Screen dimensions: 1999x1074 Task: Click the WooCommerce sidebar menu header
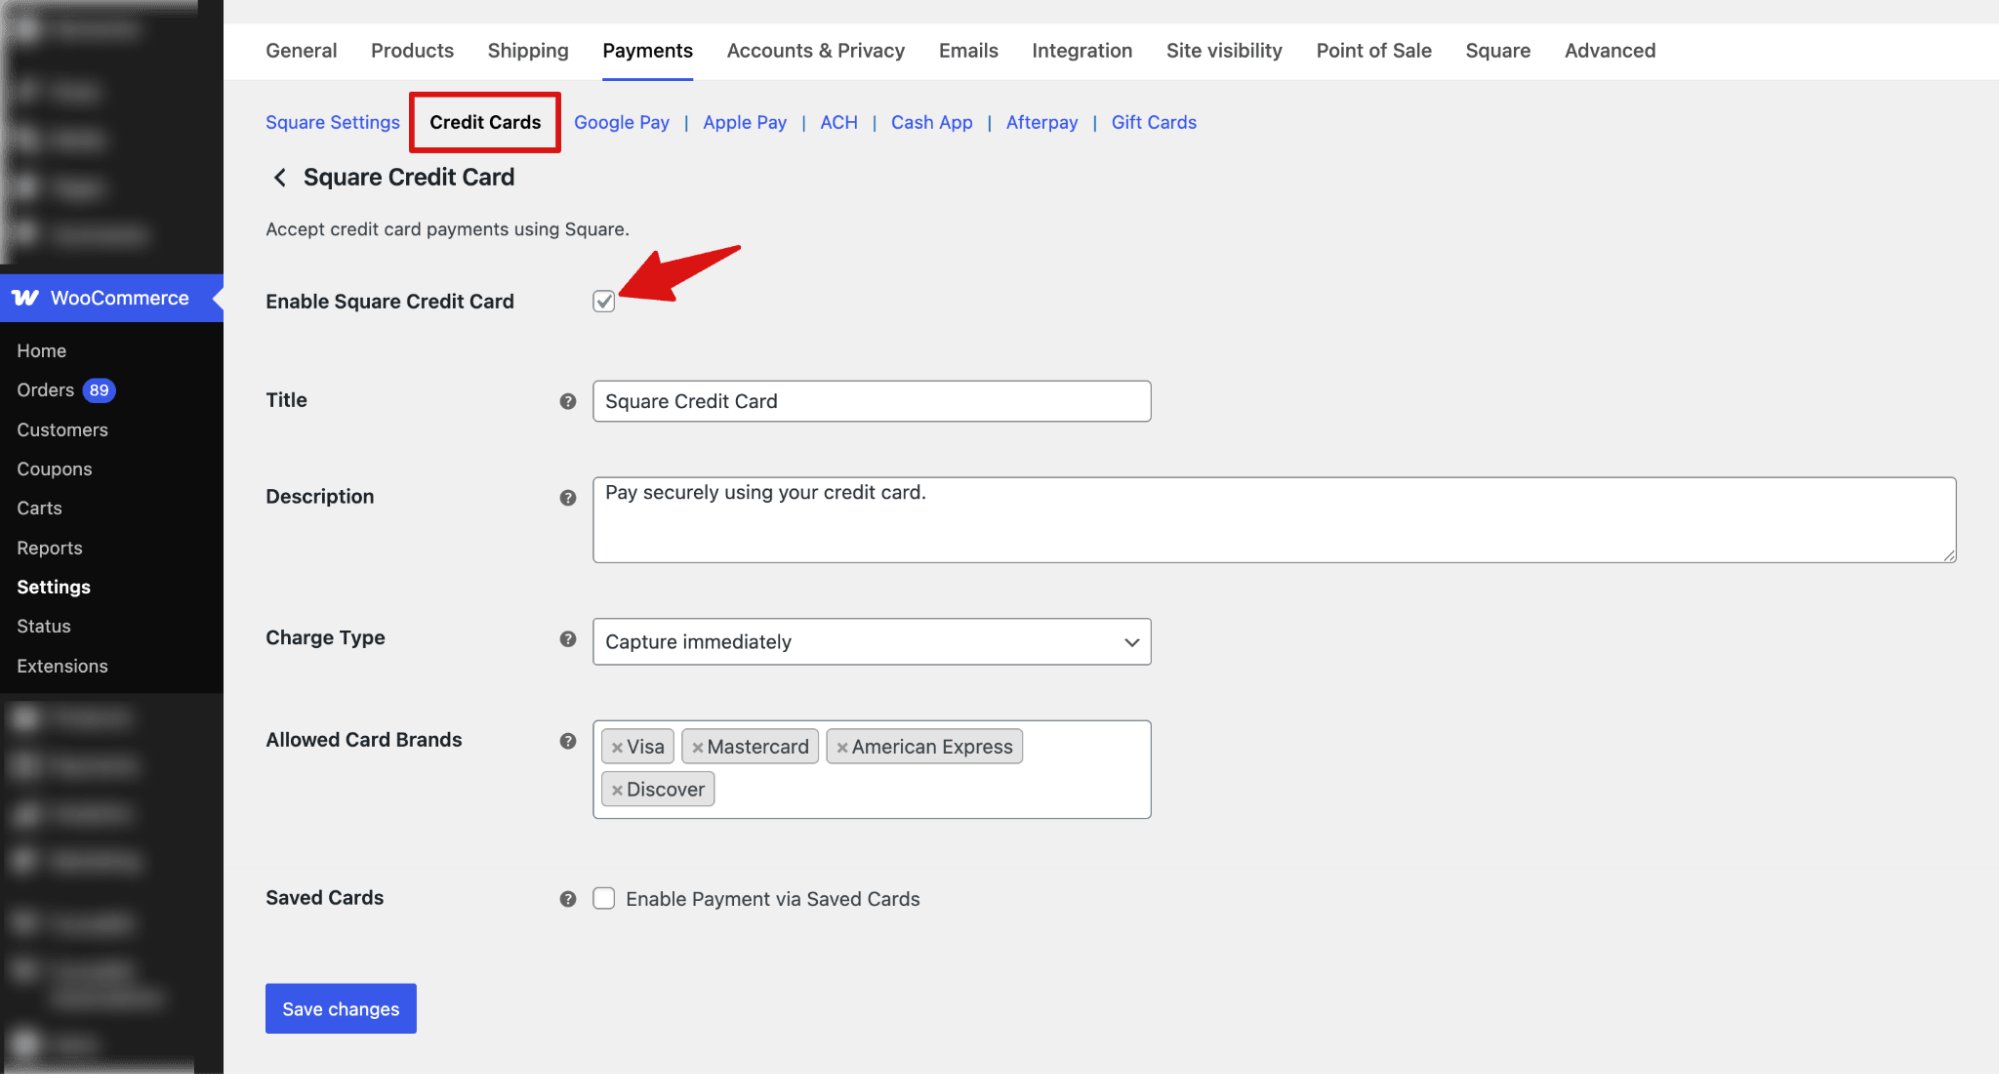tap(111, 298)
